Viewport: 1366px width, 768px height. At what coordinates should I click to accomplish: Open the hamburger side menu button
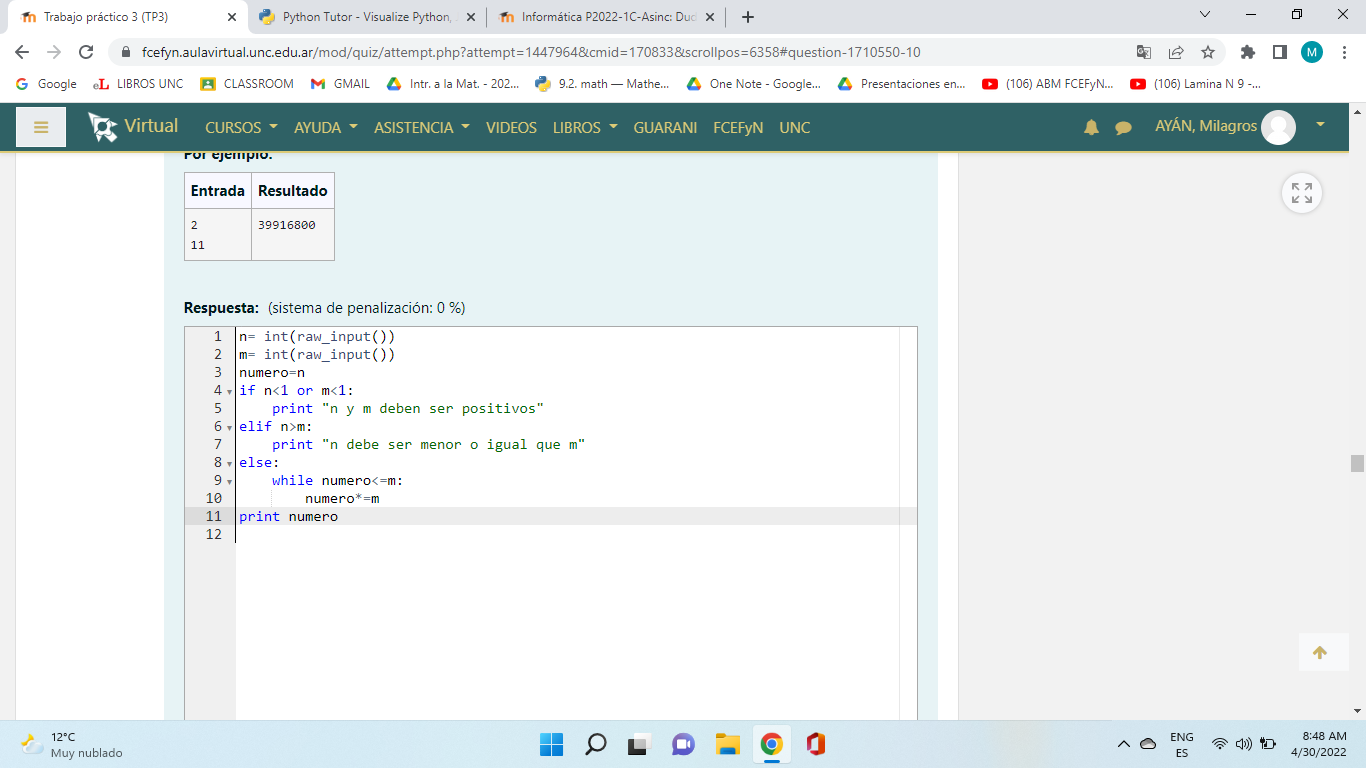(x=41, y=127)
